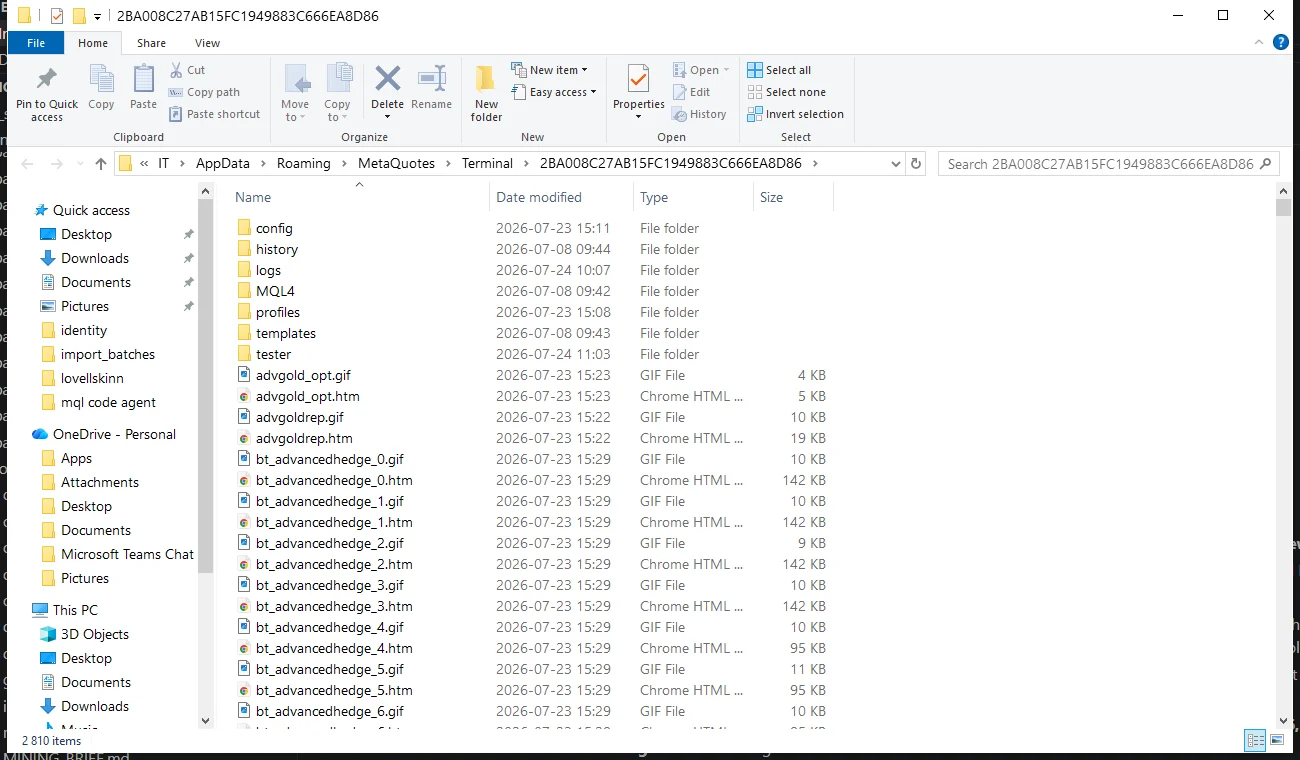Select the tester folder
This screenshot has width=1300, height=760.
(x=273, y=354)
